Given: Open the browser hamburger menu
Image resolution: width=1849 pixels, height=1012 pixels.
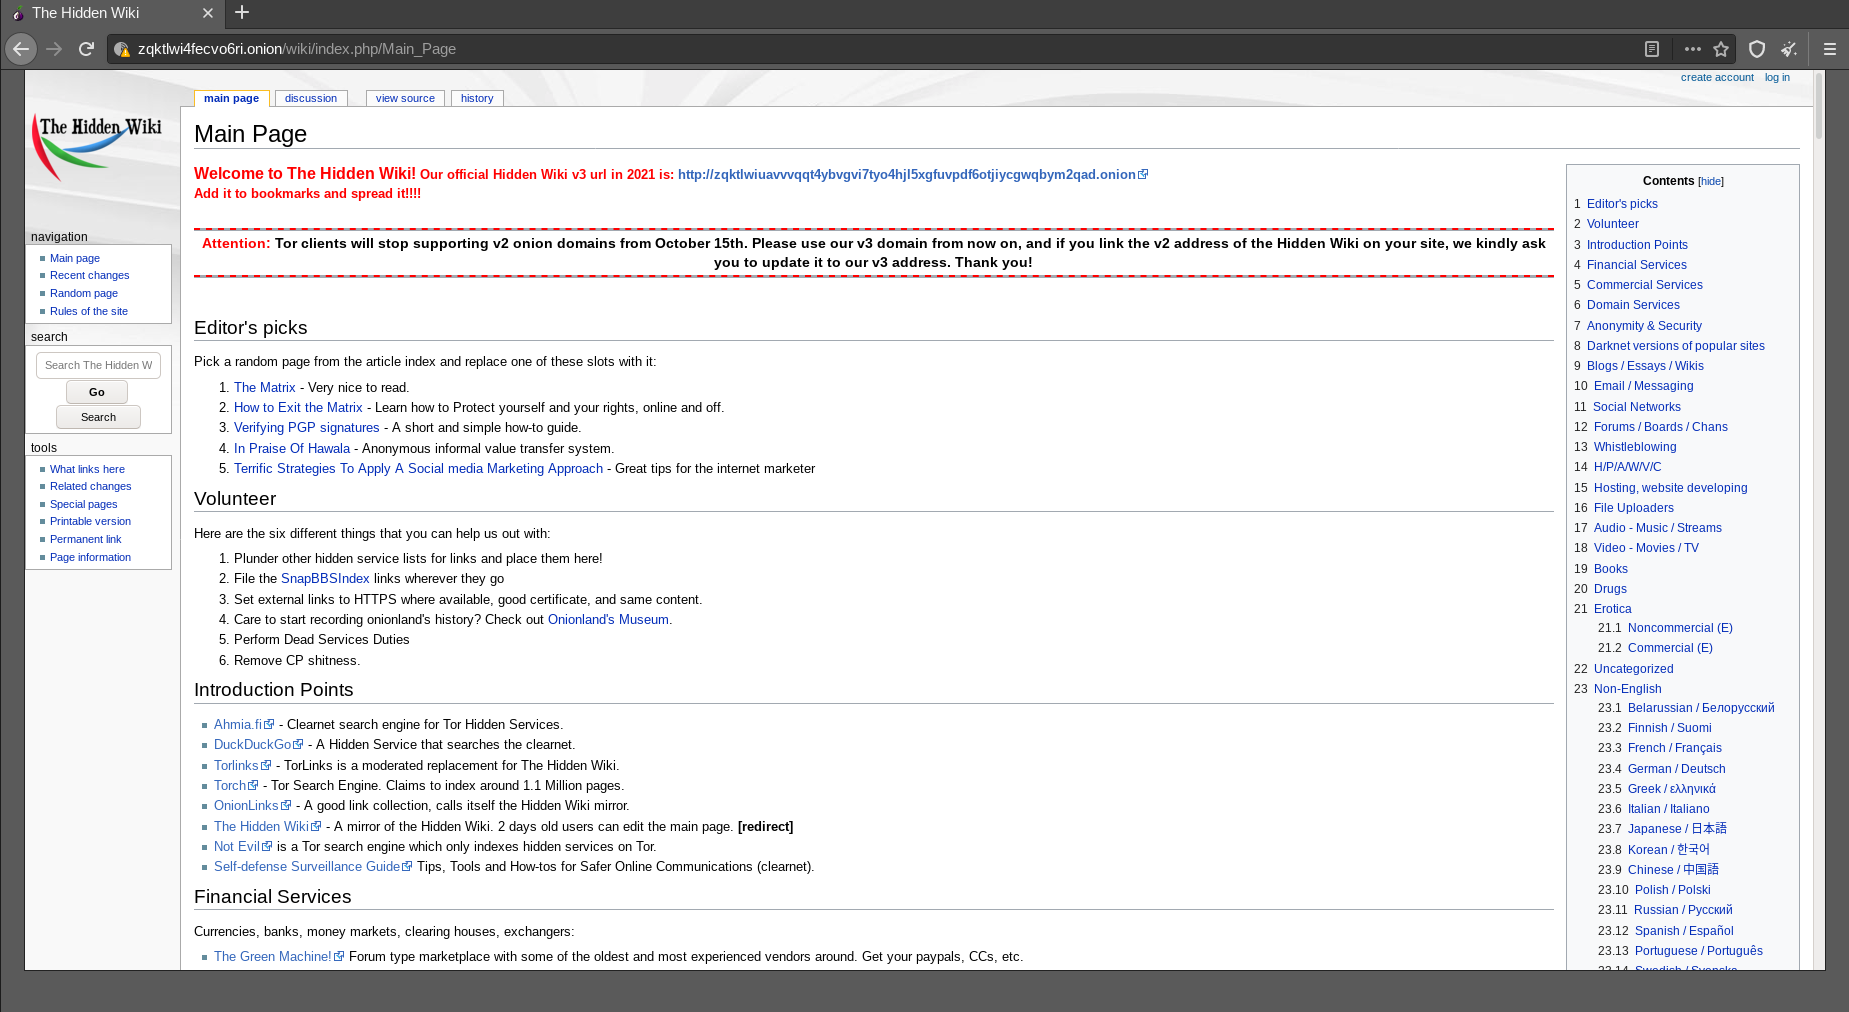Looking at the screenshot, I should coord(1829,48).
